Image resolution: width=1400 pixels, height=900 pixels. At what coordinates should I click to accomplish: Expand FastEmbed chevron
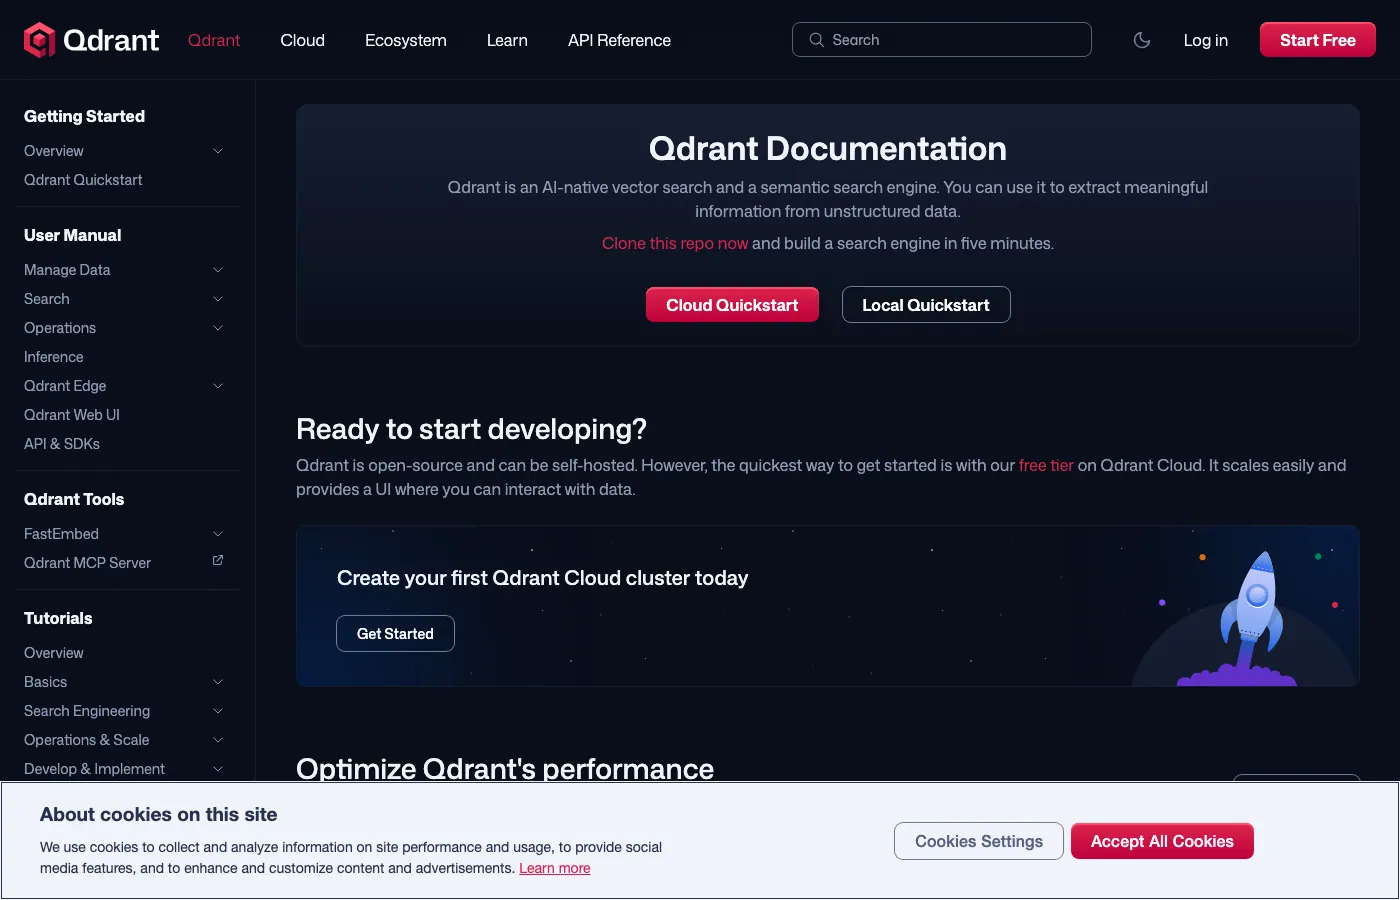218,534
